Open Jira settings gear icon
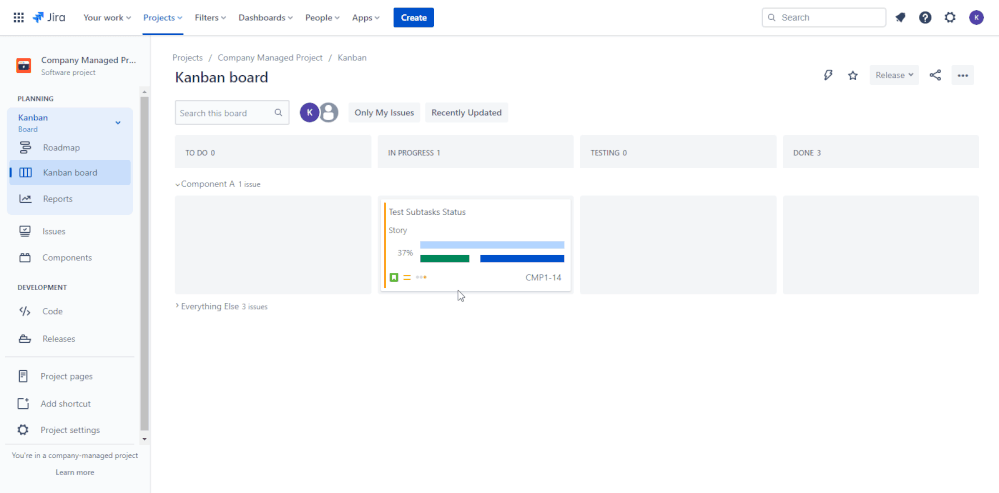Viewport: 999px width, 493px height. (950, 18)
